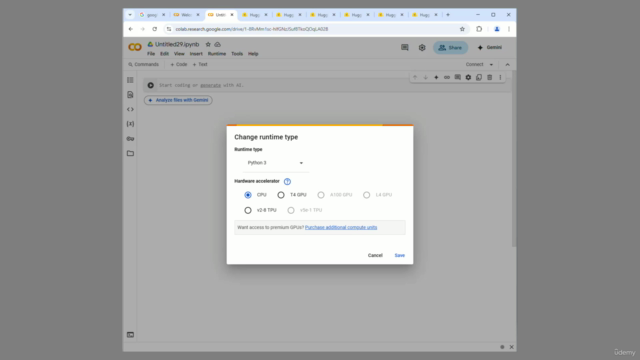Open the Find and replace sidebar icon
The height and width of the screenshot is (360, 640).
(x=130, y=95)
